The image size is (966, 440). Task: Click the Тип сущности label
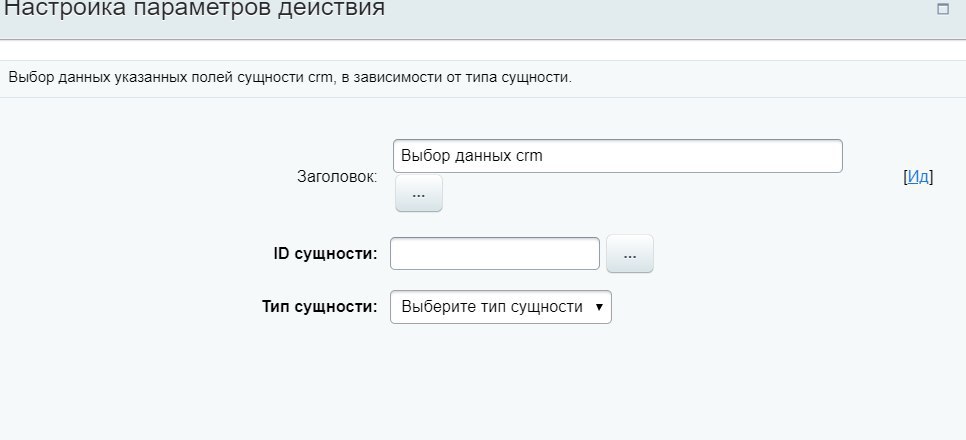pos(319,307)
